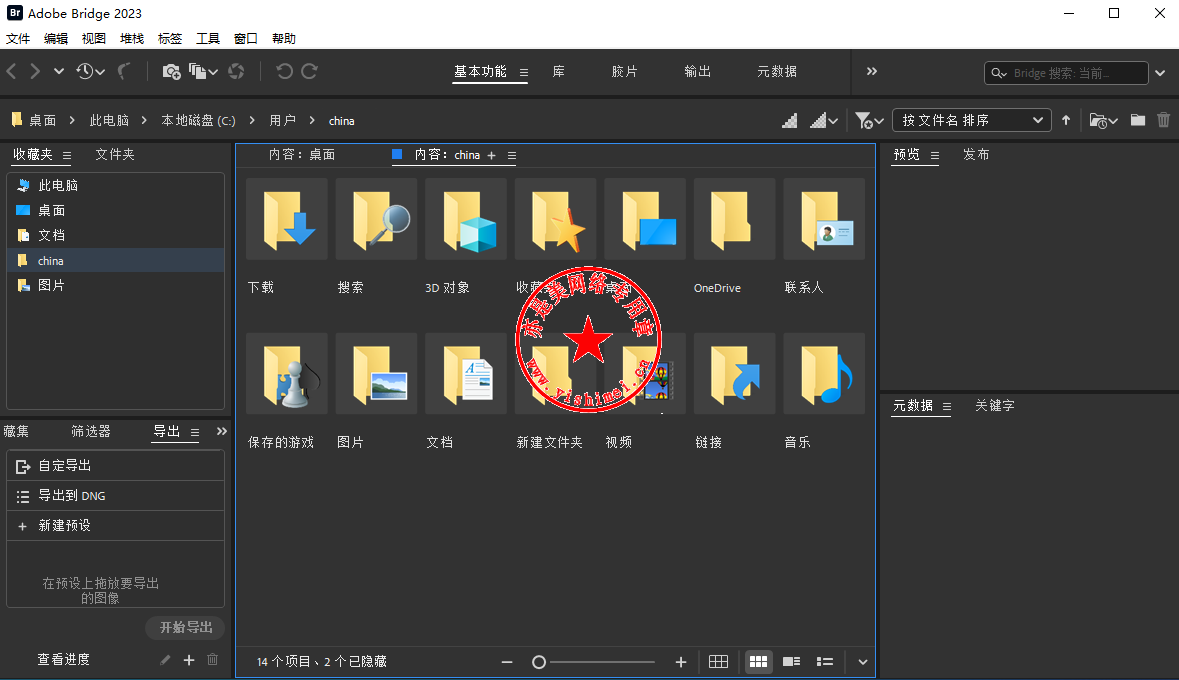This screenshot has height=680, width=1179.
Task: Click 新建预设
Action: (116, 526)
